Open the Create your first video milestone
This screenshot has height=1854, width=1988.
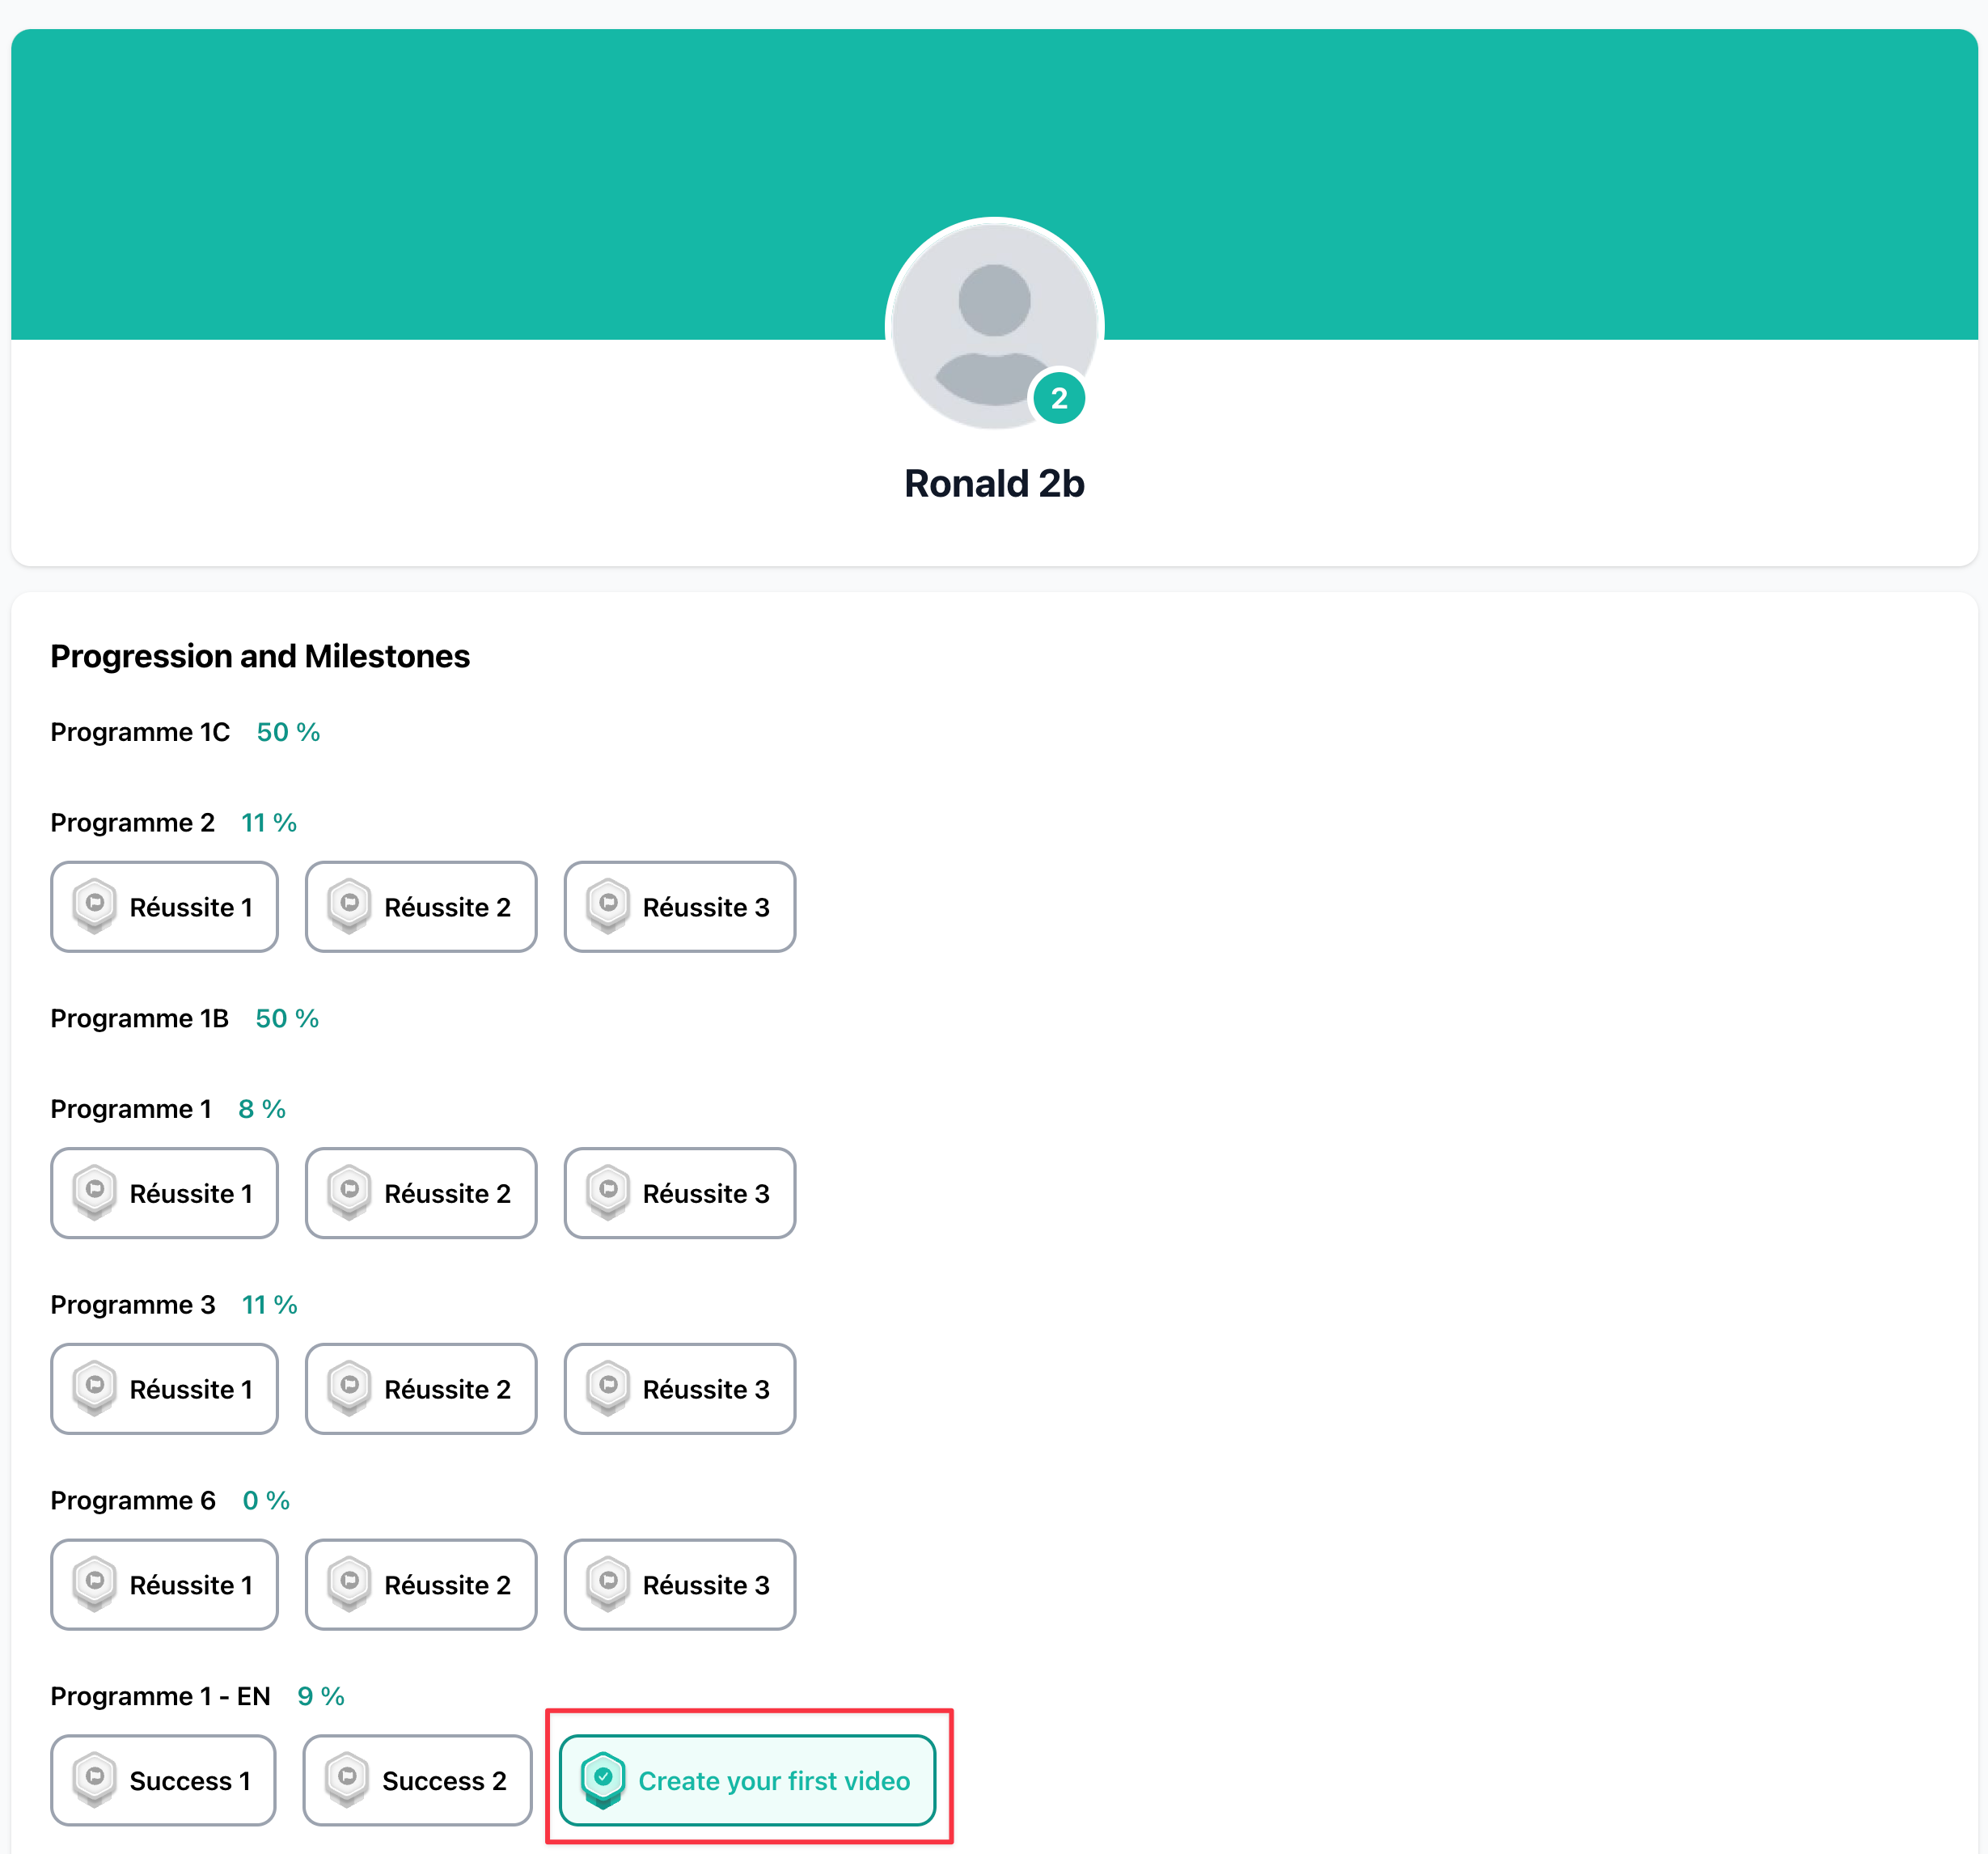pos(748,1781)
